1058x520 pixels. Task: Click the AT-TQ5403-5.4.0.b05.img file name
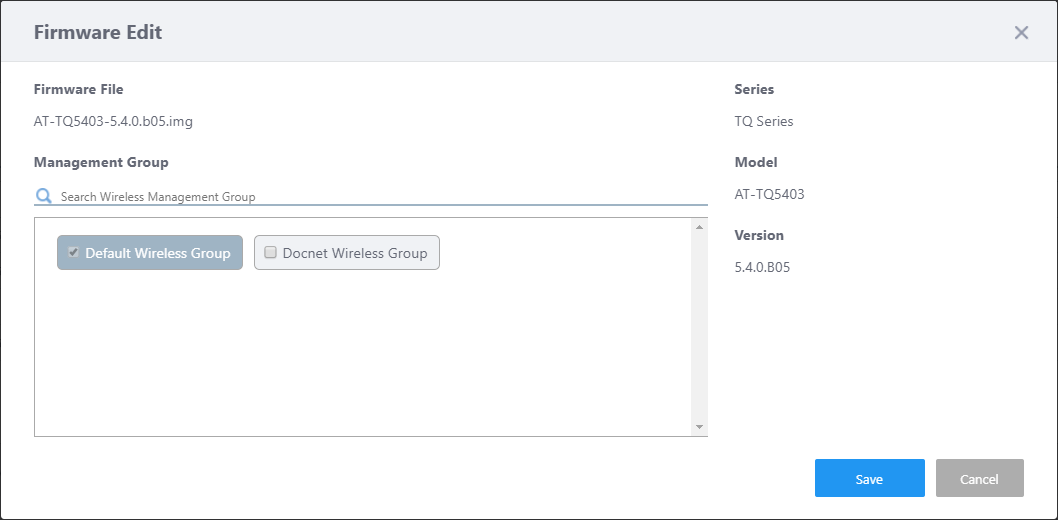(x=113, y=122)
